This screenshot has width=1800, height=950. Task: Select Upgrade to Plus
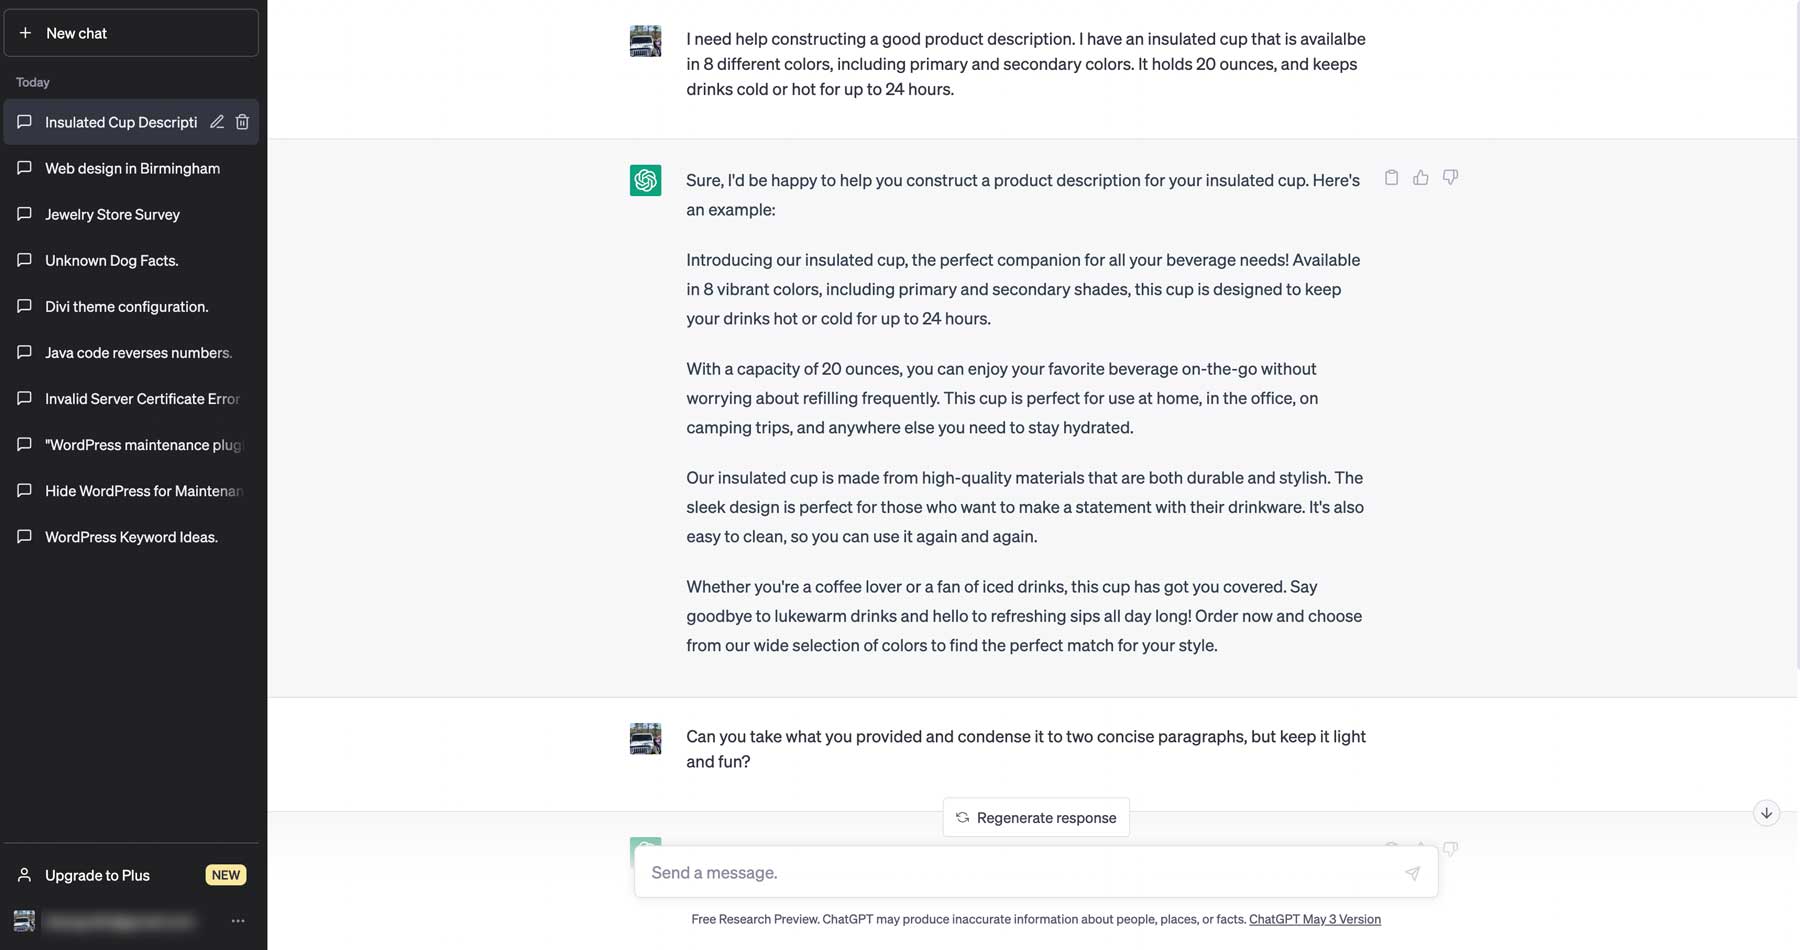pos(96,874)
